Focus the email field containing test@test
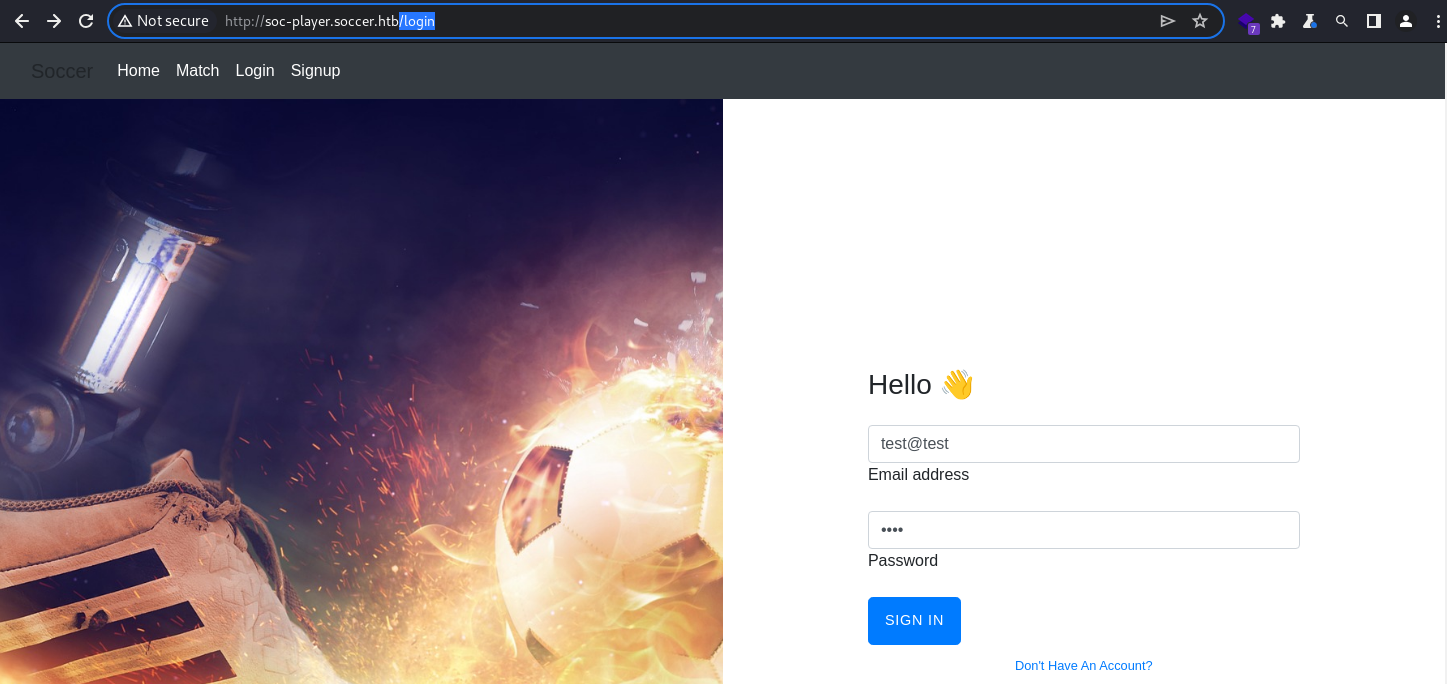This screenshot has width=1447, height=684. [1084, 444]
